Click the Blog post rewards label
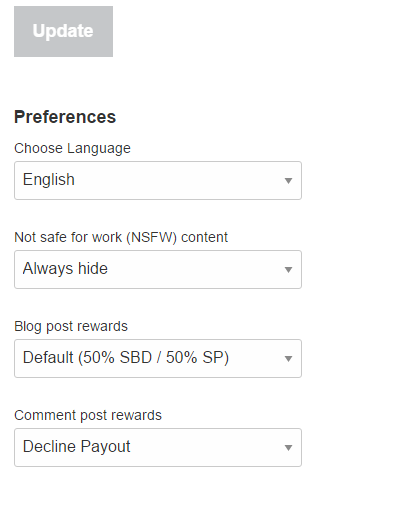Image resolution: width=405 pixels, height=512 pixels. [71, 326]
